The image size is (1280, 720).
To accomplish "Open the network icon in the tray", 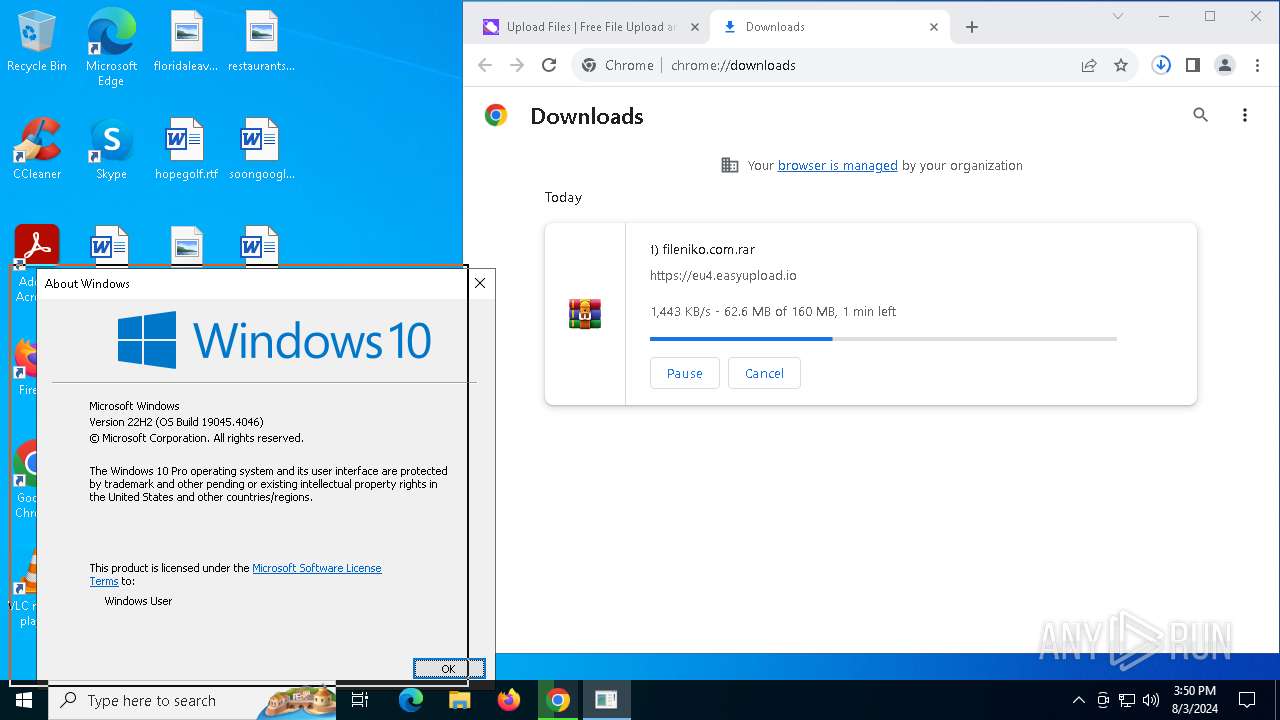I will pyautogui.click(x=1127, y=700).
